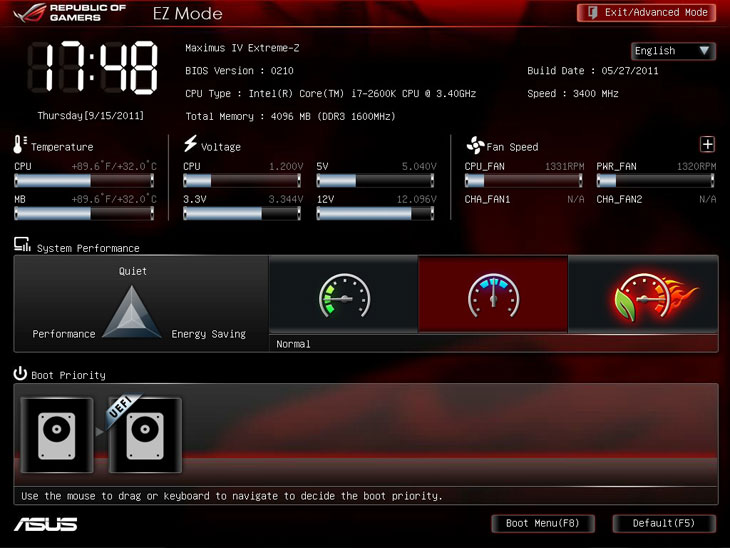Click the UEFI hard drive boot device
This screenshot has width=730, height=548.
[145, 436]
